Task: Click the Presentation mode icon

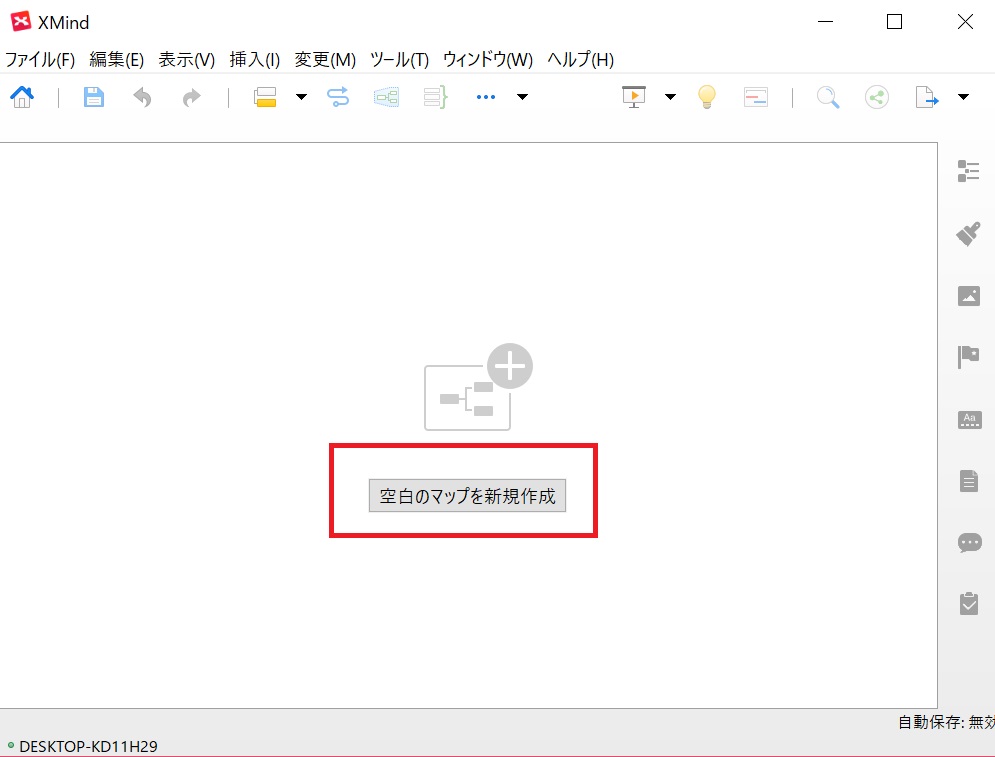Action: [x=634, y=97]
